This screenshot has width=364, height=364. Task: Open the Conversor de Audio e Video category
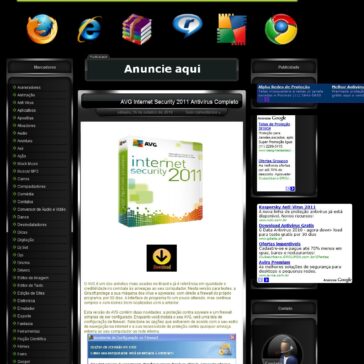42,209
